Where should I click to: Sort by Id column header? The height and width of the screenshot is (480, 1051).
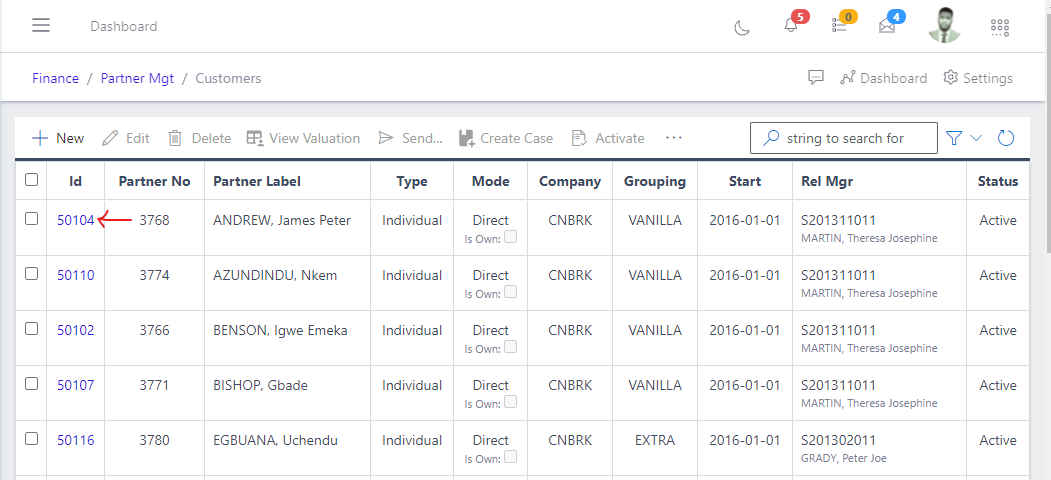point(75,181)
